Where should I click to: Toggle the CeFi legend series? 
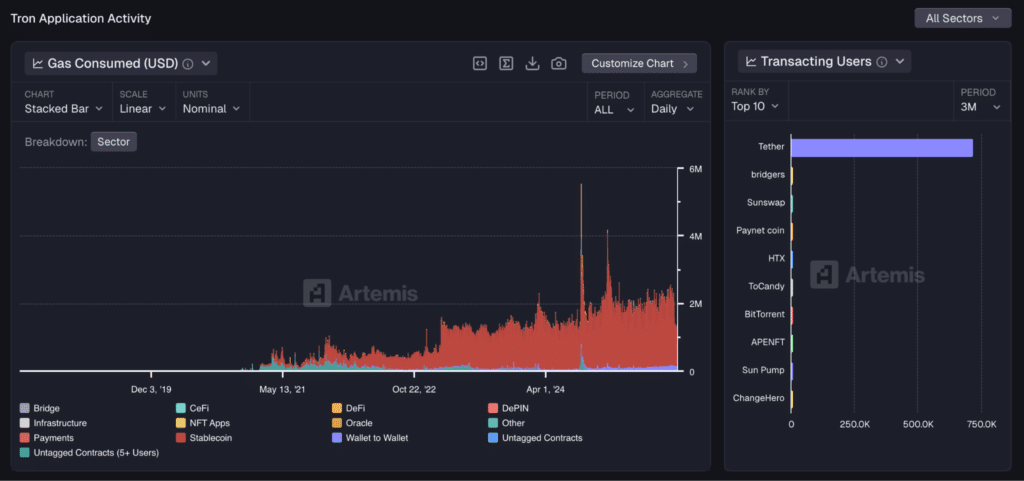point(192,409)
